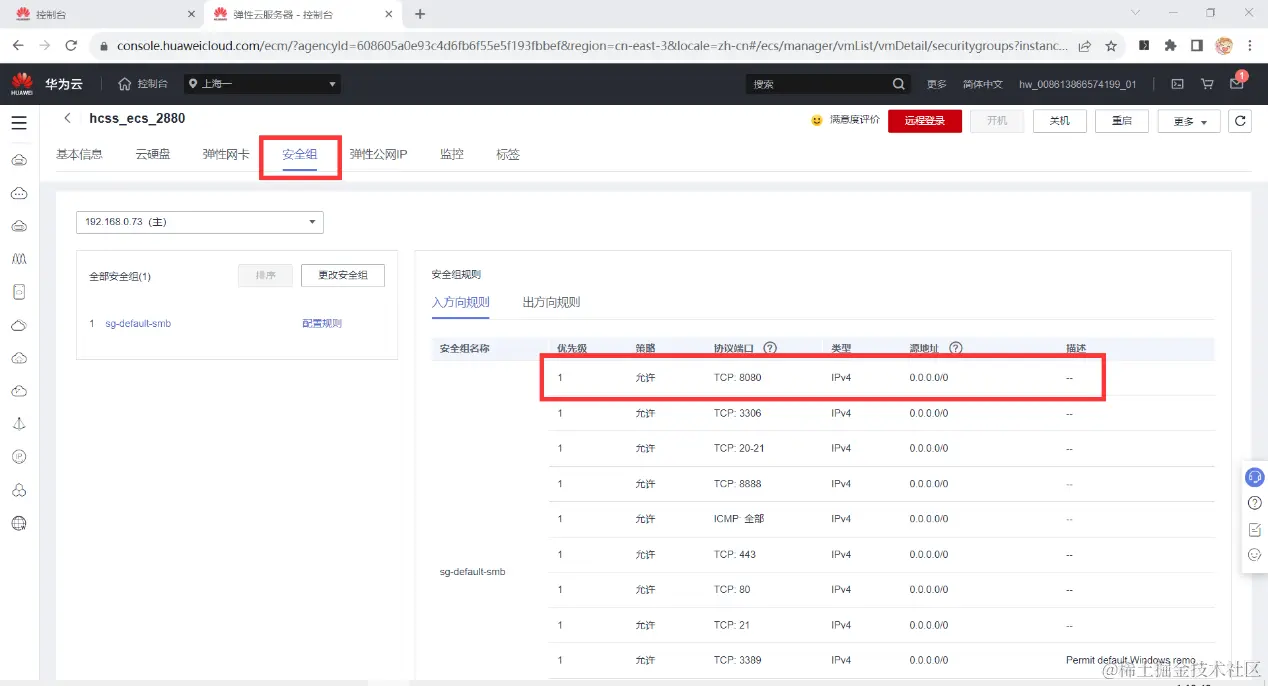Switch to the 弹性网卡 tab

coord(226,155)
